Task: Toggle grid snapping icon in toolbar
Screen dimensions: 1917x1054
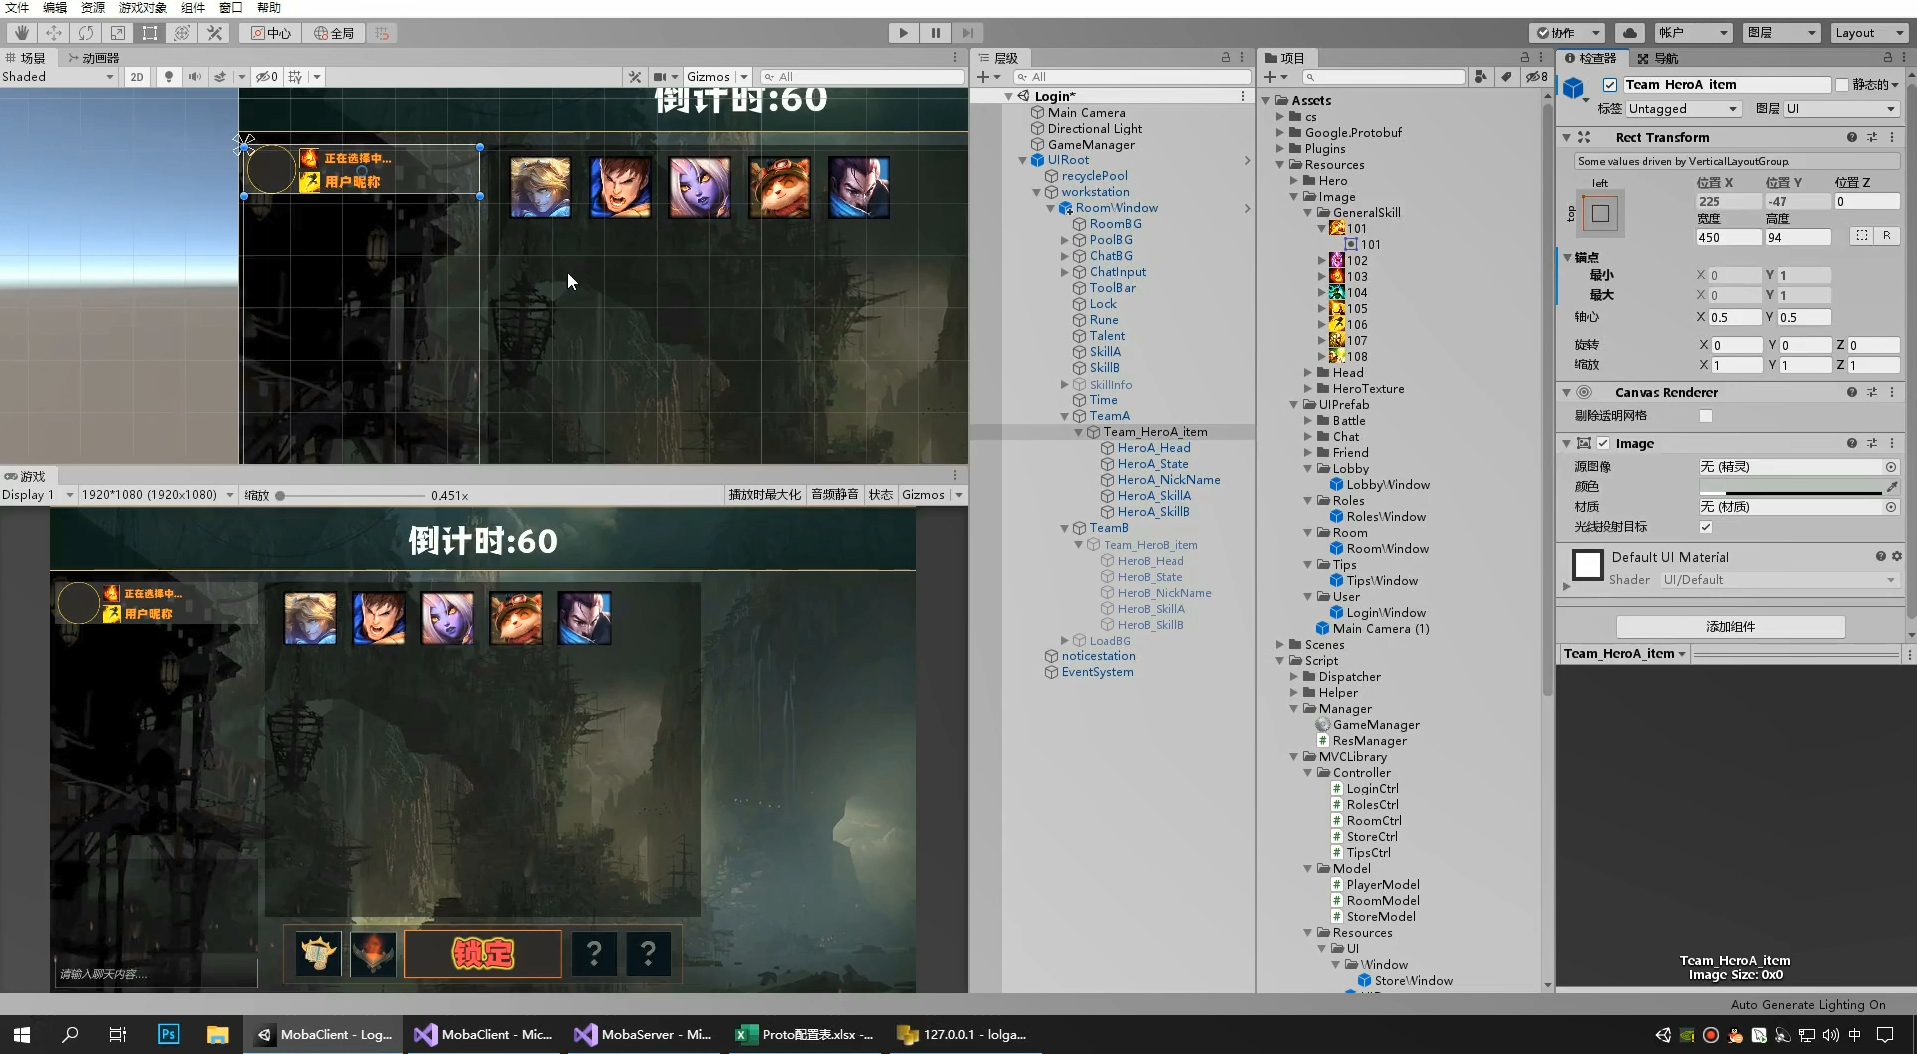Action: (x=382, y=33)
